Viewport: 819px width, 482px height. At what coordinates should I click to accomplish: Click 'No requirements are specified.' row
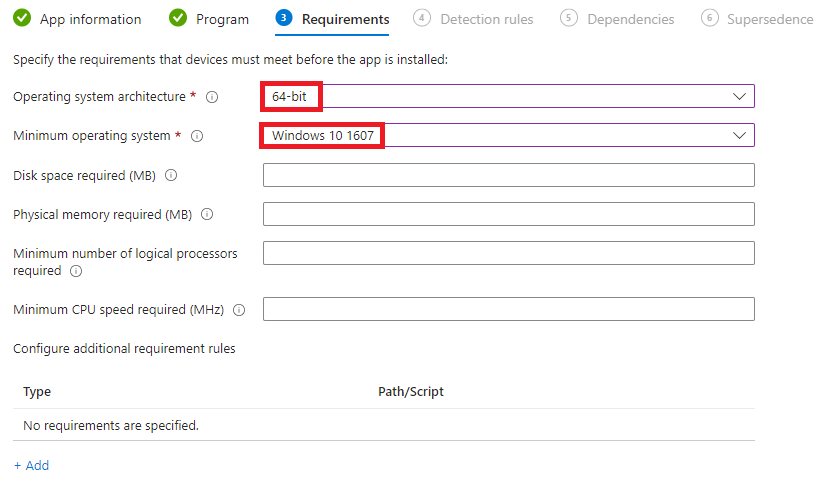coord(384,425)
